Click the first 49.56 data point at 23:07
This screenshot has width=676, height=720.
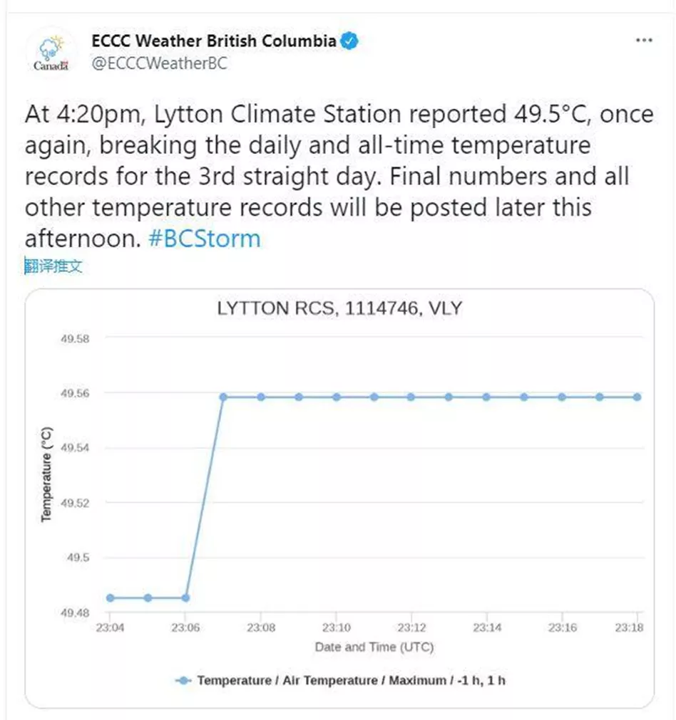(x=223, y=397)
